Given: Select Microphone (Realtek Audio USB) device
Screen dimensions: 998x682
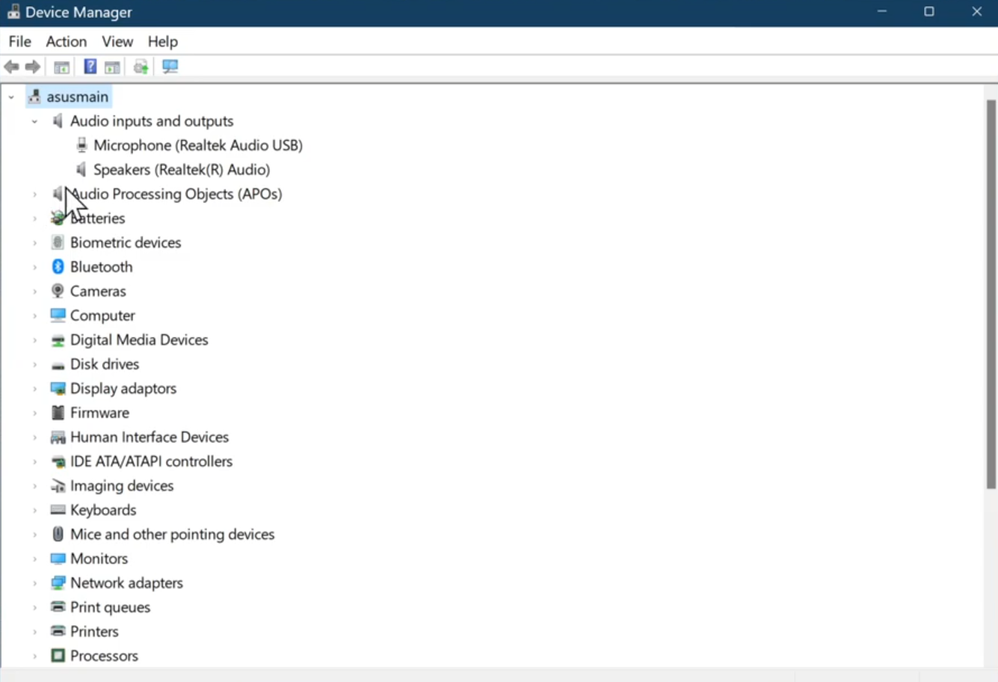Looking at the screenshot, I should tap(198, 145).
